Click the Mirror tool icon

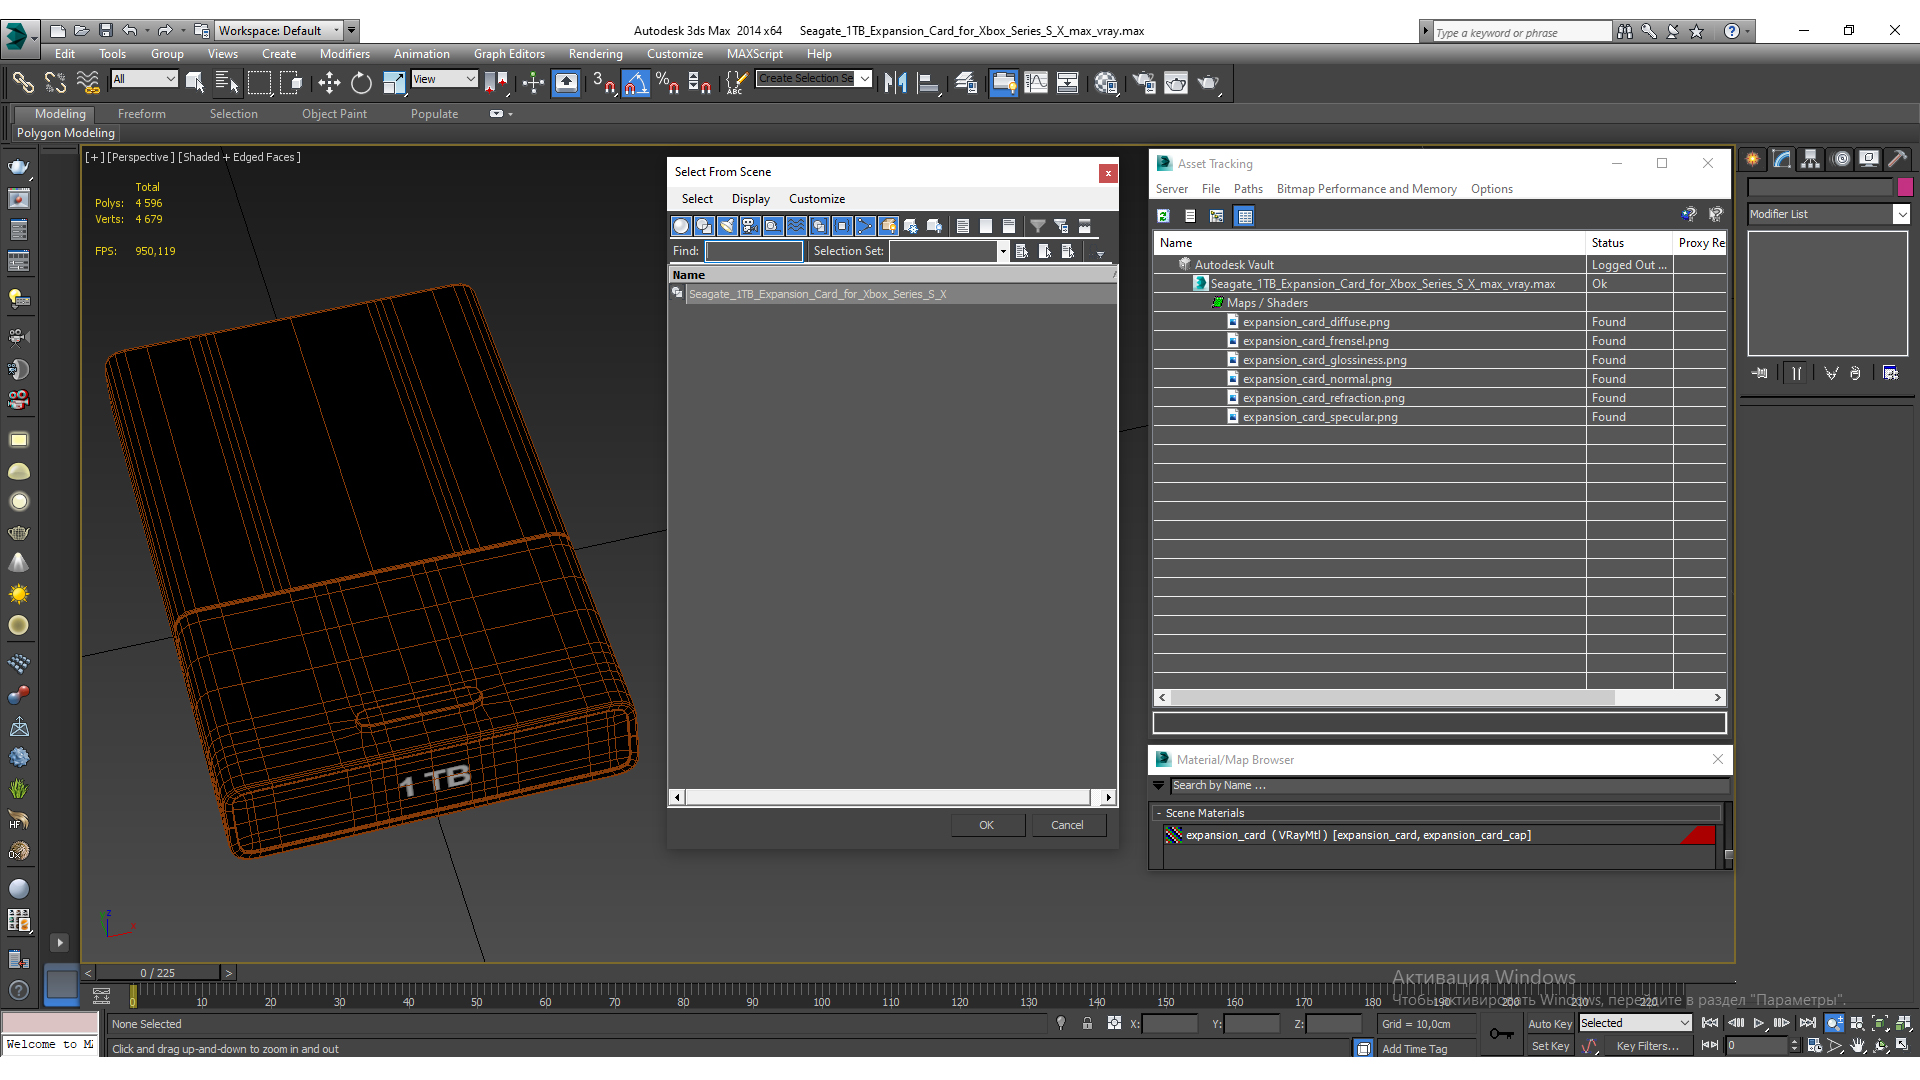point(895,83)
